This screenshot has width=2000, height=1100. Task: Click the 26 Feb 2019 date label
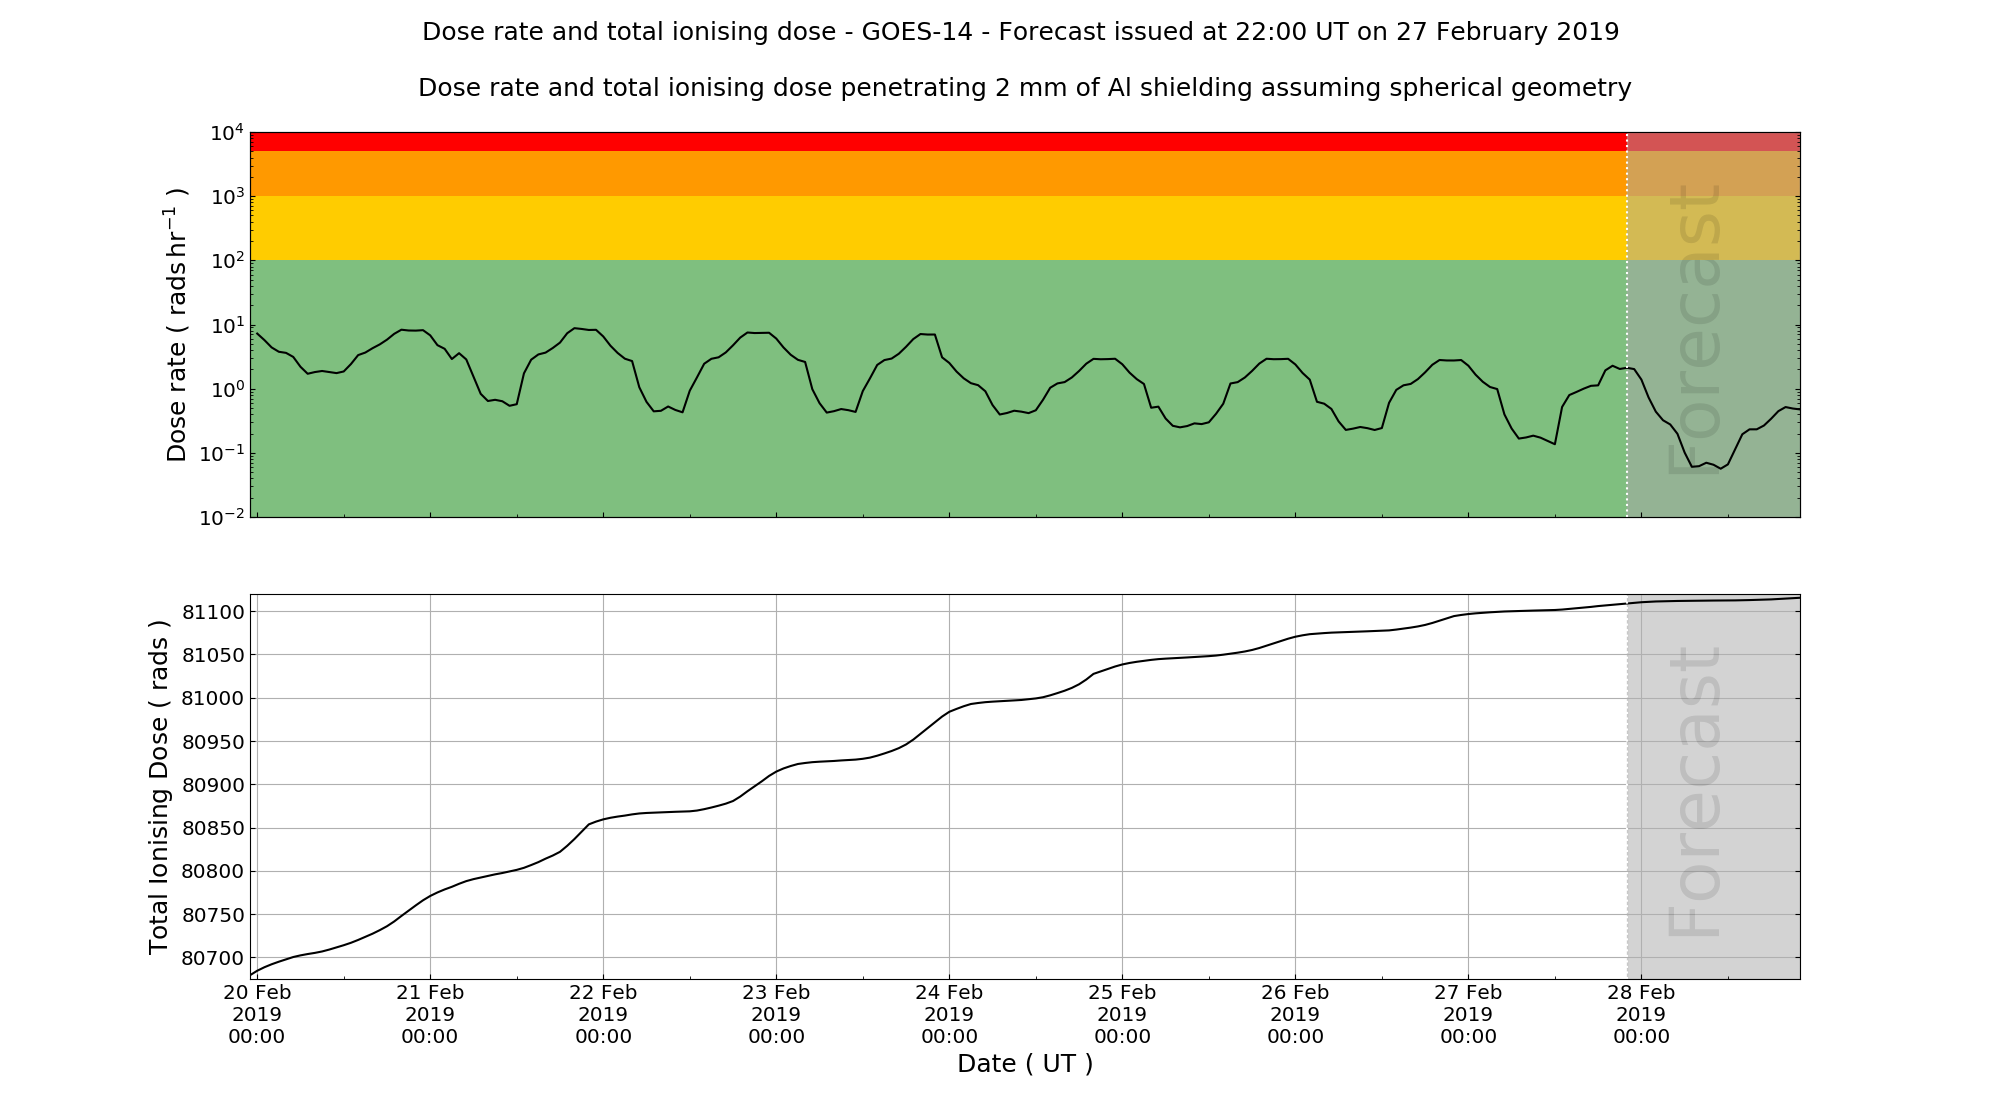click(1295, 1014)
